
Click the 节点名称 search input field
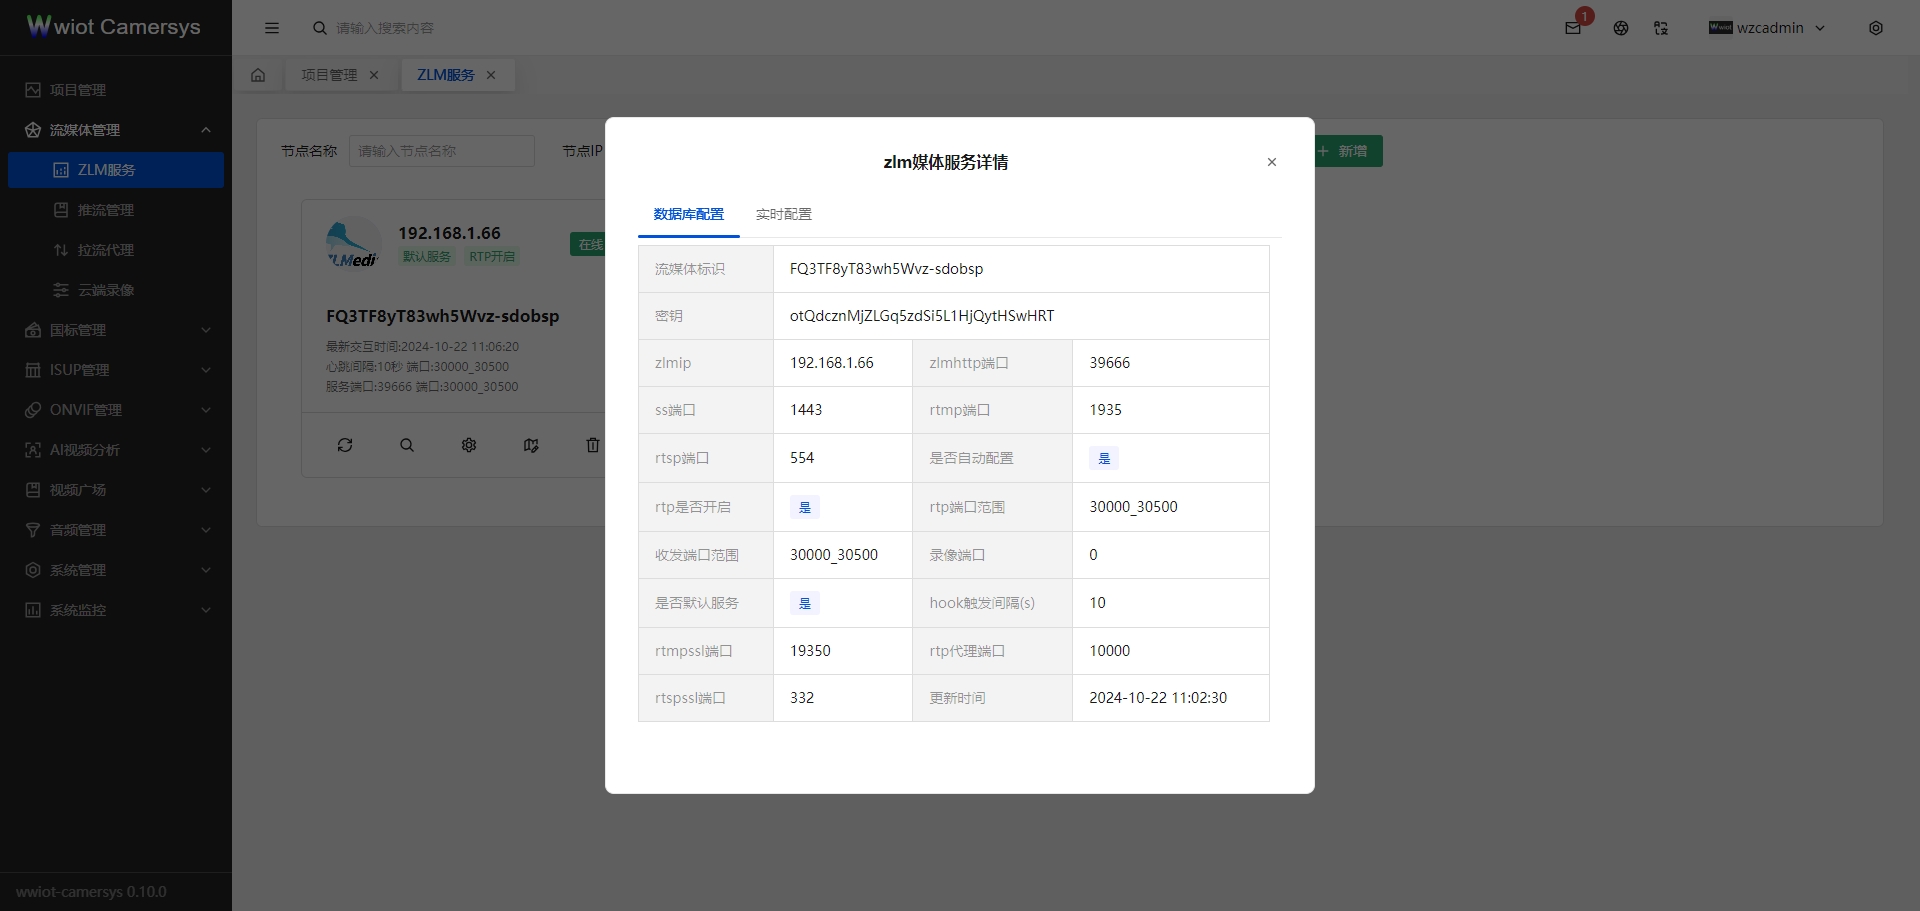441,151
